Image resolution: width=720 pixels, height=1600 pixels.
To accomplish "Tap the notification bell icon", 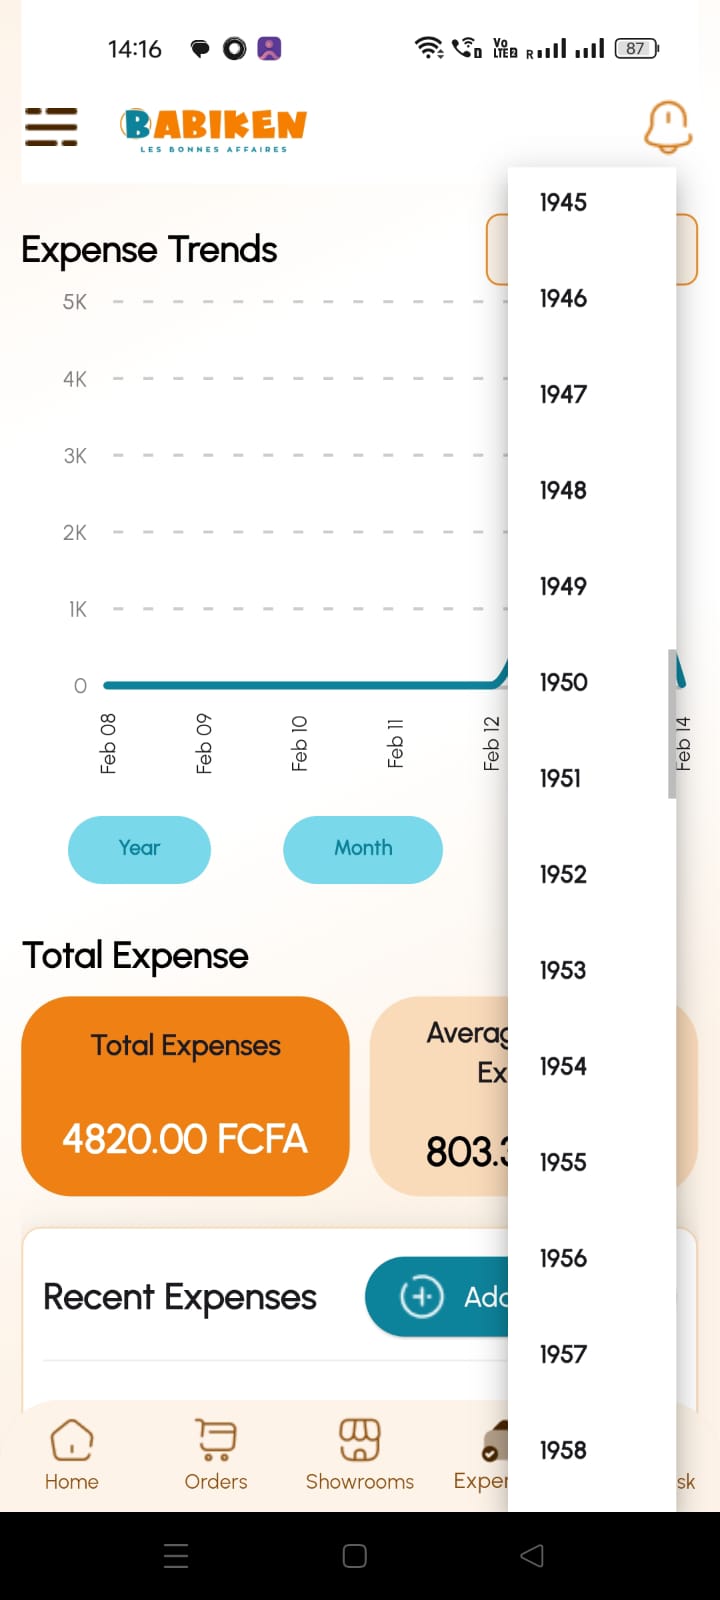I will click(x=667, y=127).
